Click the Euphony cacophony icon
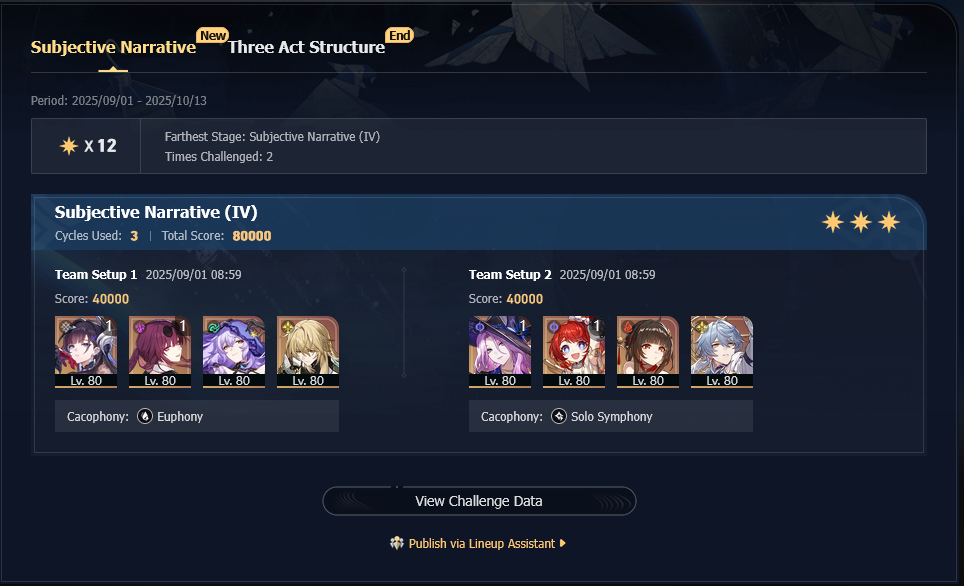Screen dimensions: 964x586 (144, 416)
